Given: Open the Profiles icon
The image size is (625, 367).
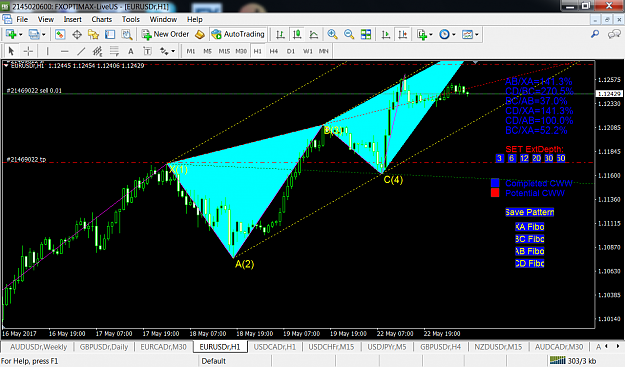Looking at the screenshot, I should point(34,35).
